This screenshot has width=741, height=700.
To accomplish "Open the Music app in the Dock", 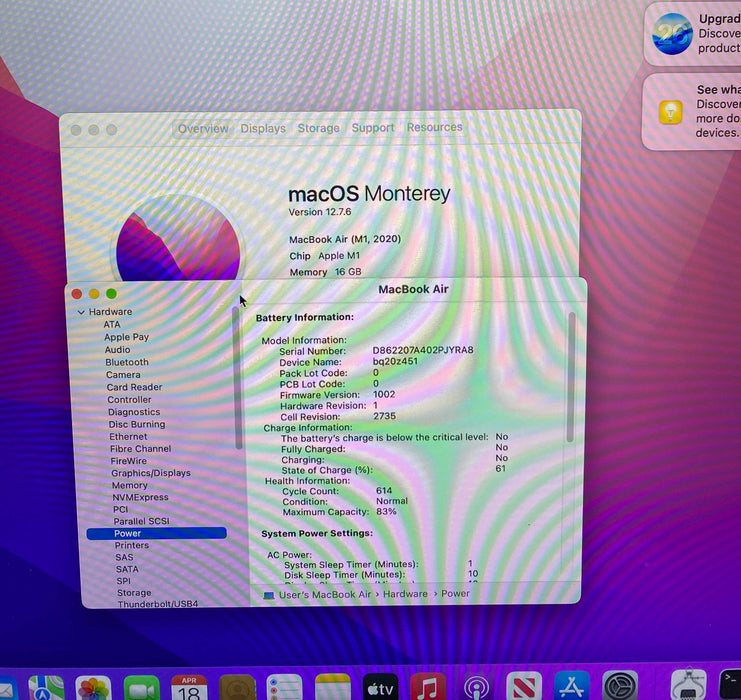I will coord(428,686).
